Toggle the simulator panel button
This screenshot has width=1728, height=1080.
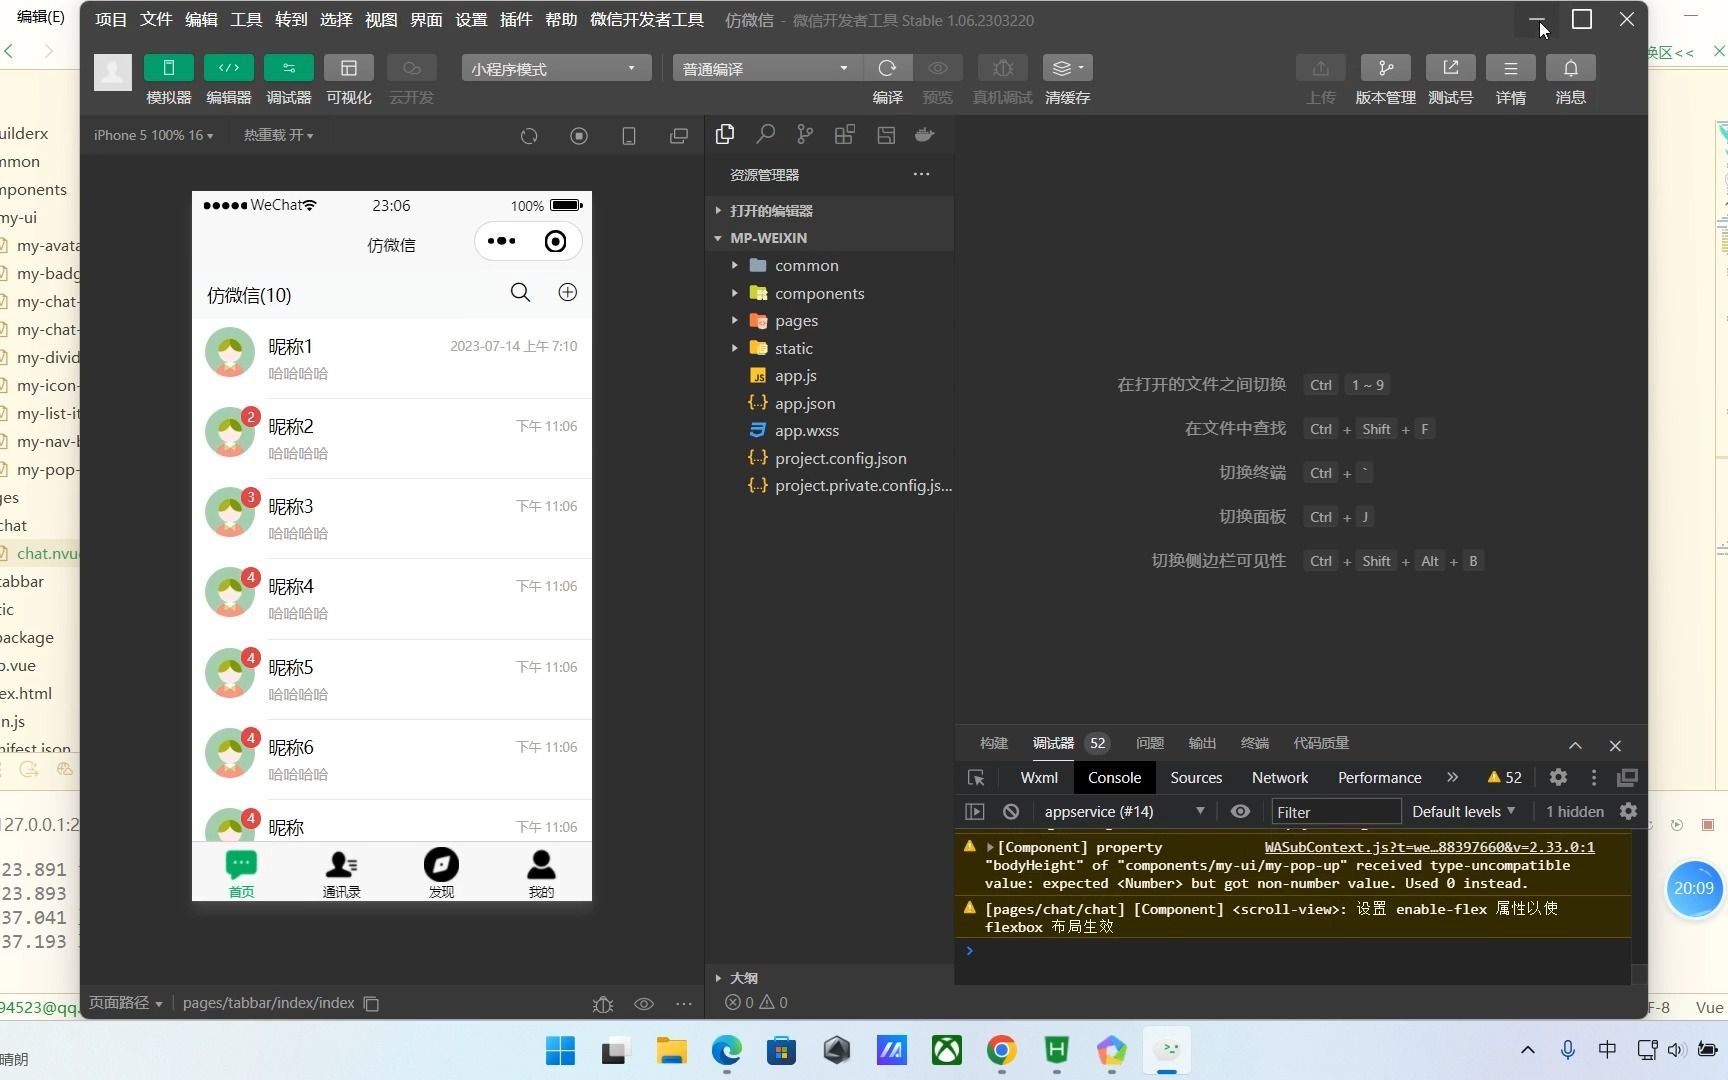pyautogui.click(x=168, y=68)
